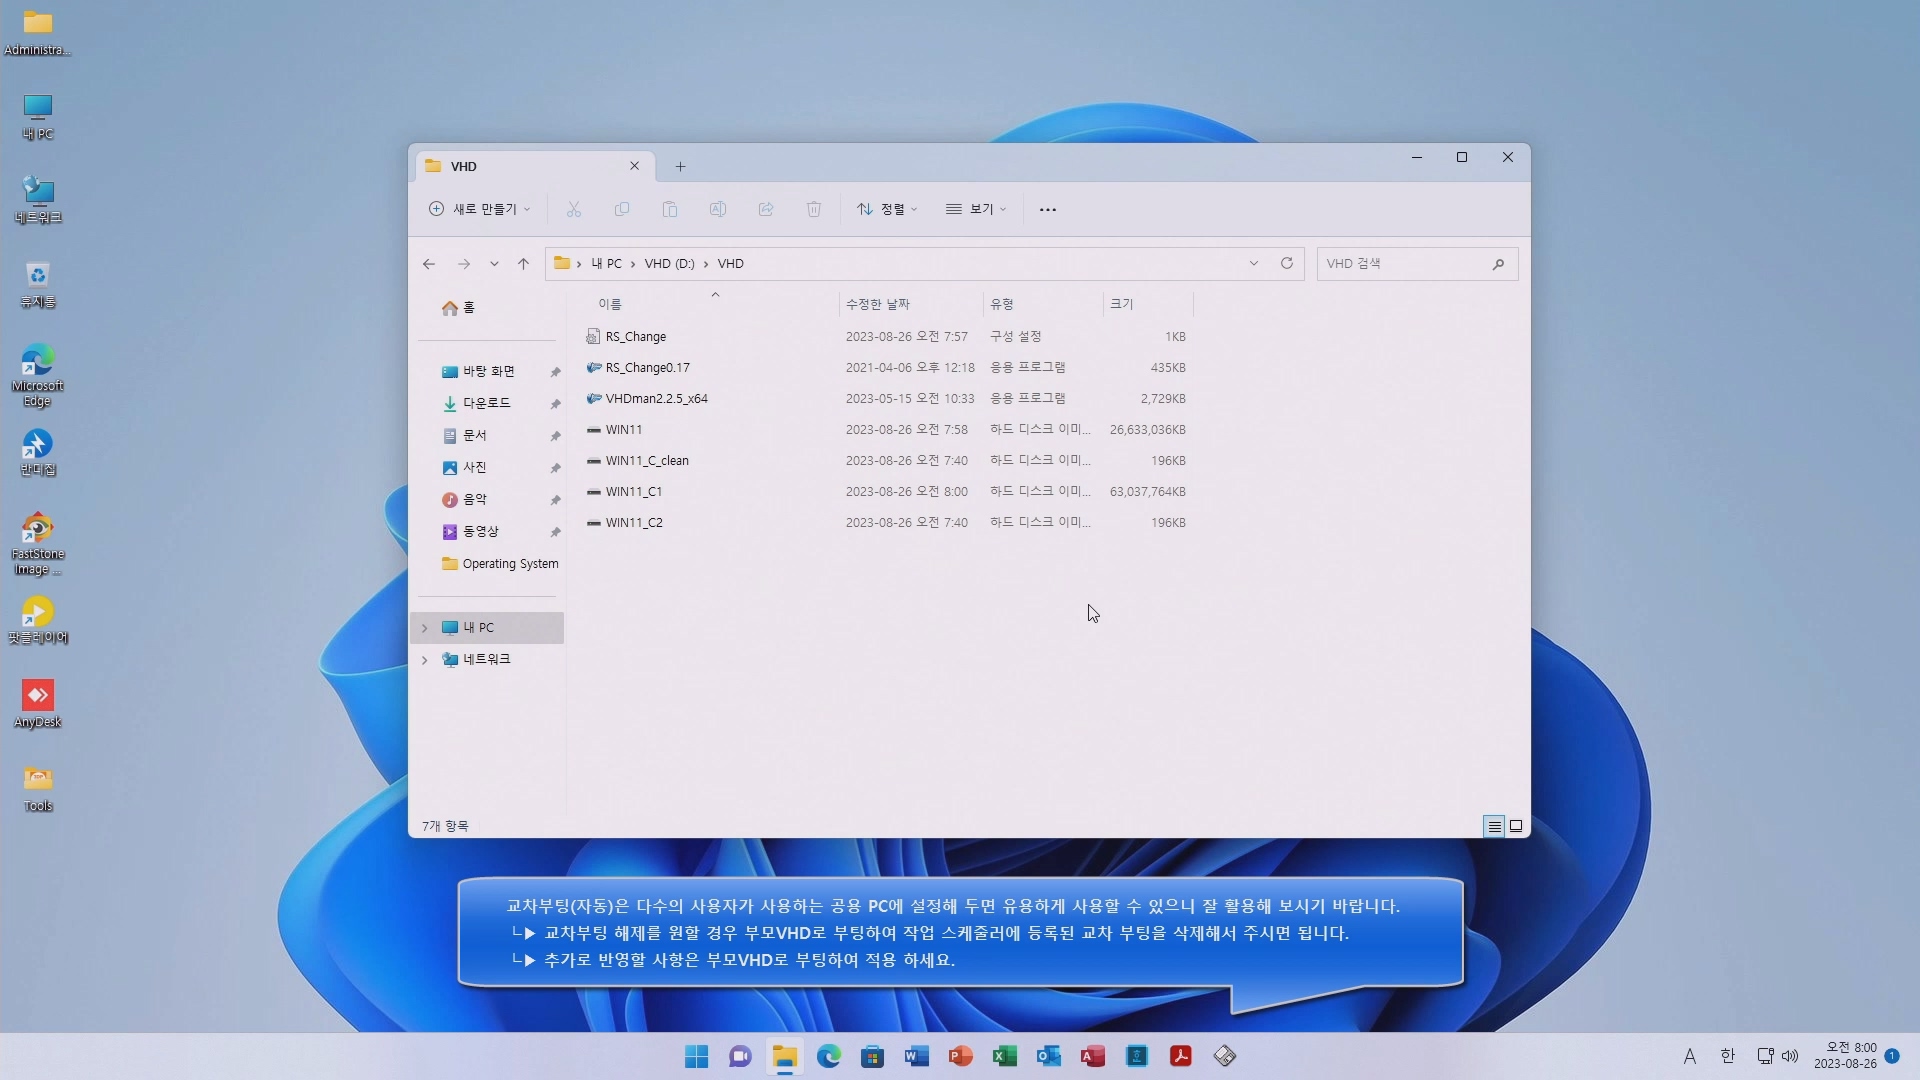Image resolution: width=1920 pixels, height=1080 pixels.
Task: Expand 내 PC tree node
Action: pyautogui.click(x=425, y=628)
